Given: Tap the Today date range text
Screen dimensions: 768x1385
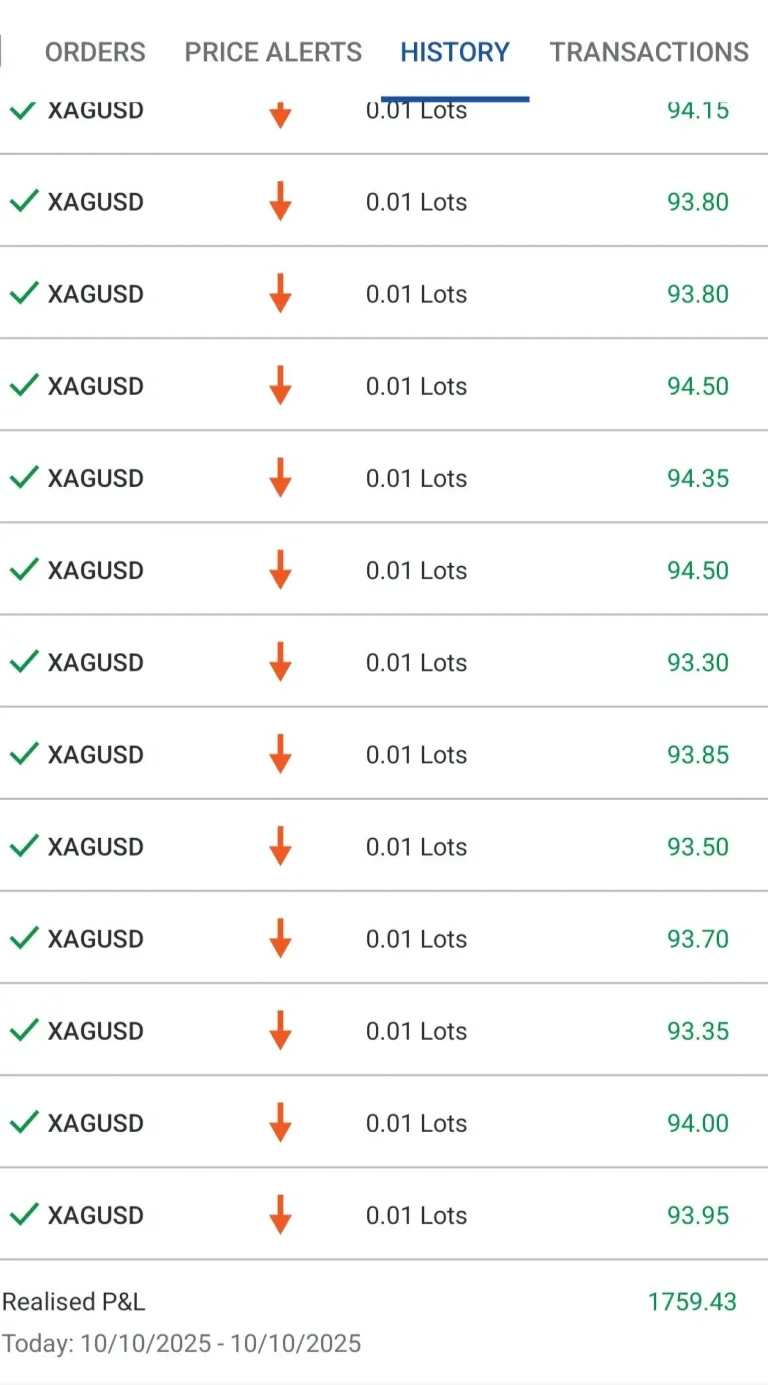Looking at the screenshot, I should pyautogui.click(x=181, y=1343).
